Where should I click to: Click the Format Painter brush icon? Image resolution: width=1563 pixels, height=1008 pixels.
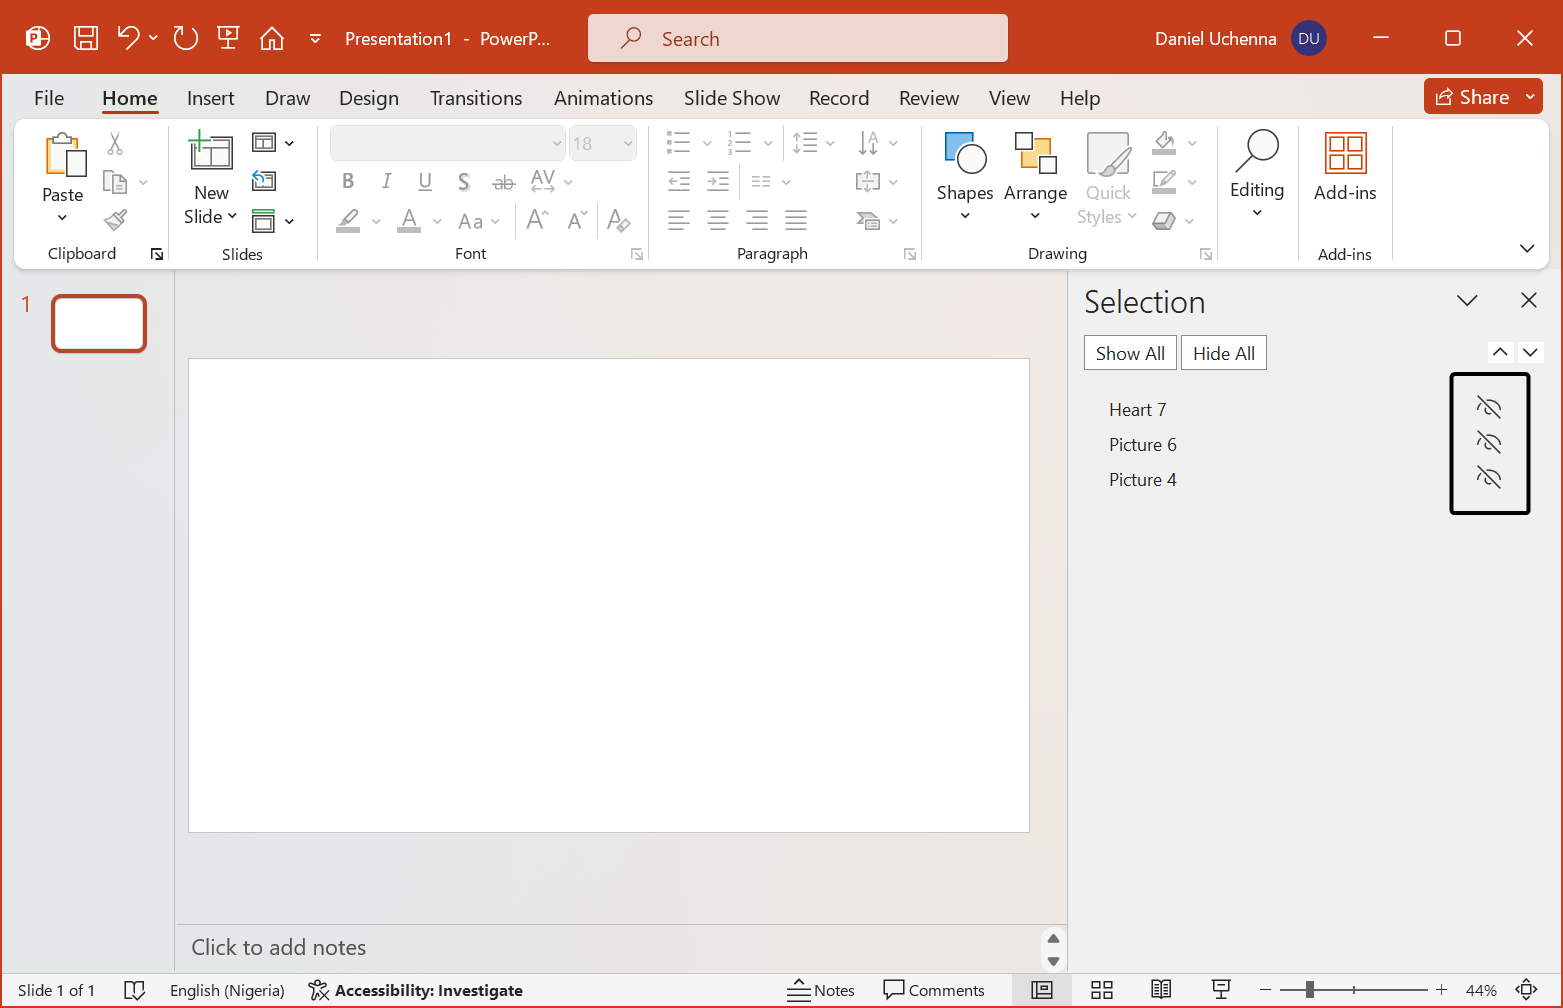(116, 220)
